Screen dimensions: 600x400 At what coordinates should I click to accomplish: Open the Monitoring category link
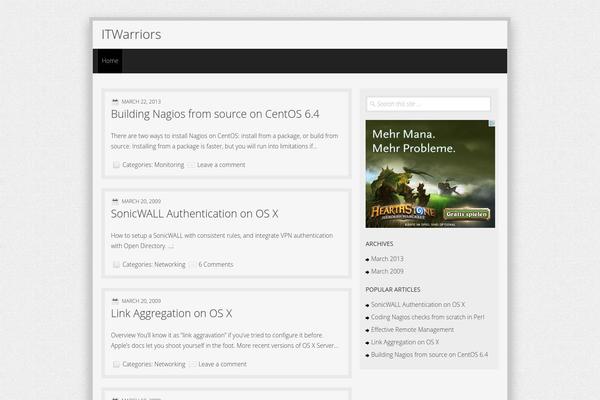pos(169,165)
